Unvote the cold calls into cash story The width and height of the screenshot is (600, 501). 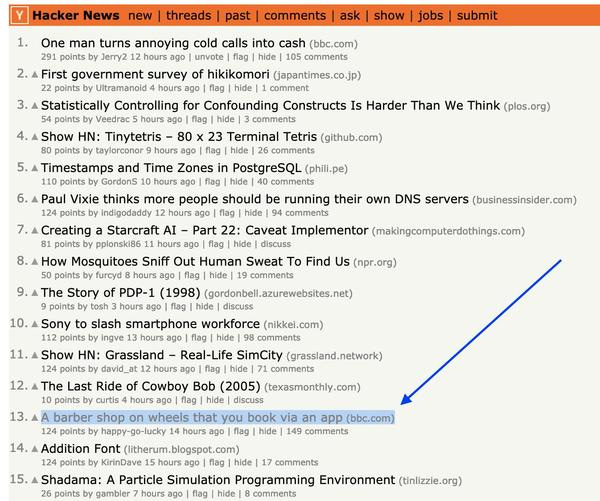(209, 57)
